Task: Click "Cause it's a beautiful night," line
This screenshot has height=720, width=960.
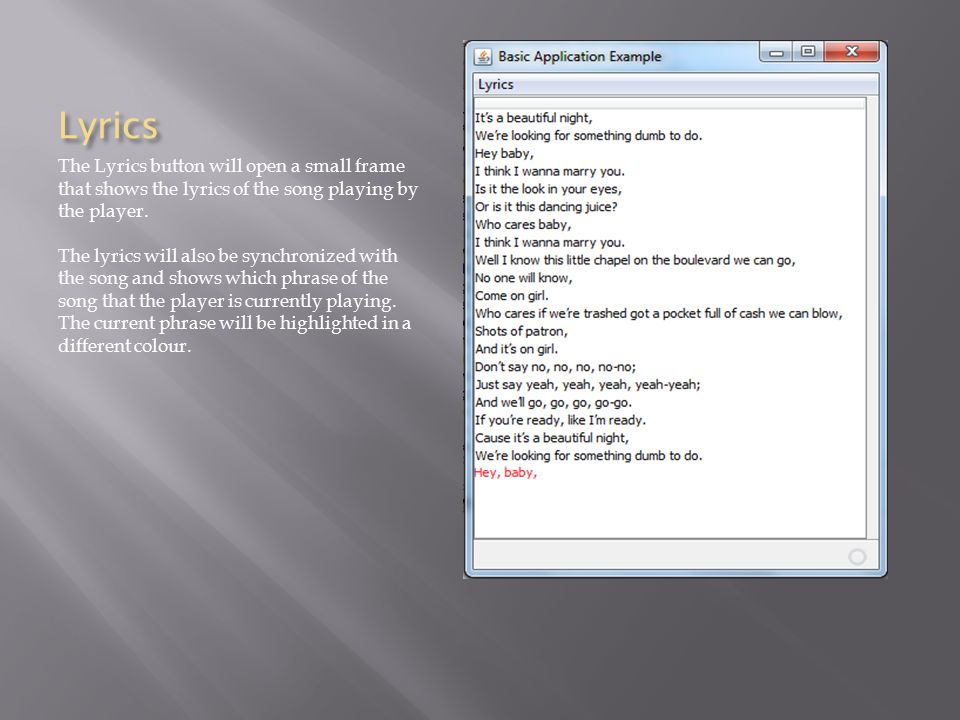Action: tap(552, 438)
